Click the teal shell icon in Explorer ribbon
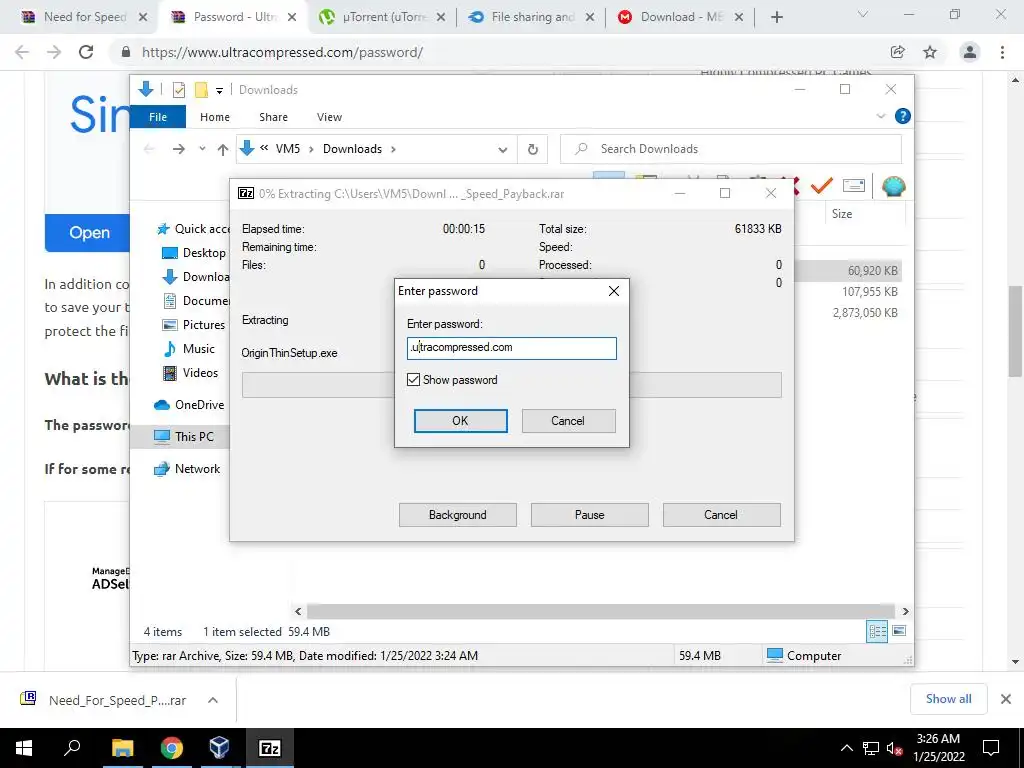Viewport: 1024px width, 768px height. pos(893,187)
